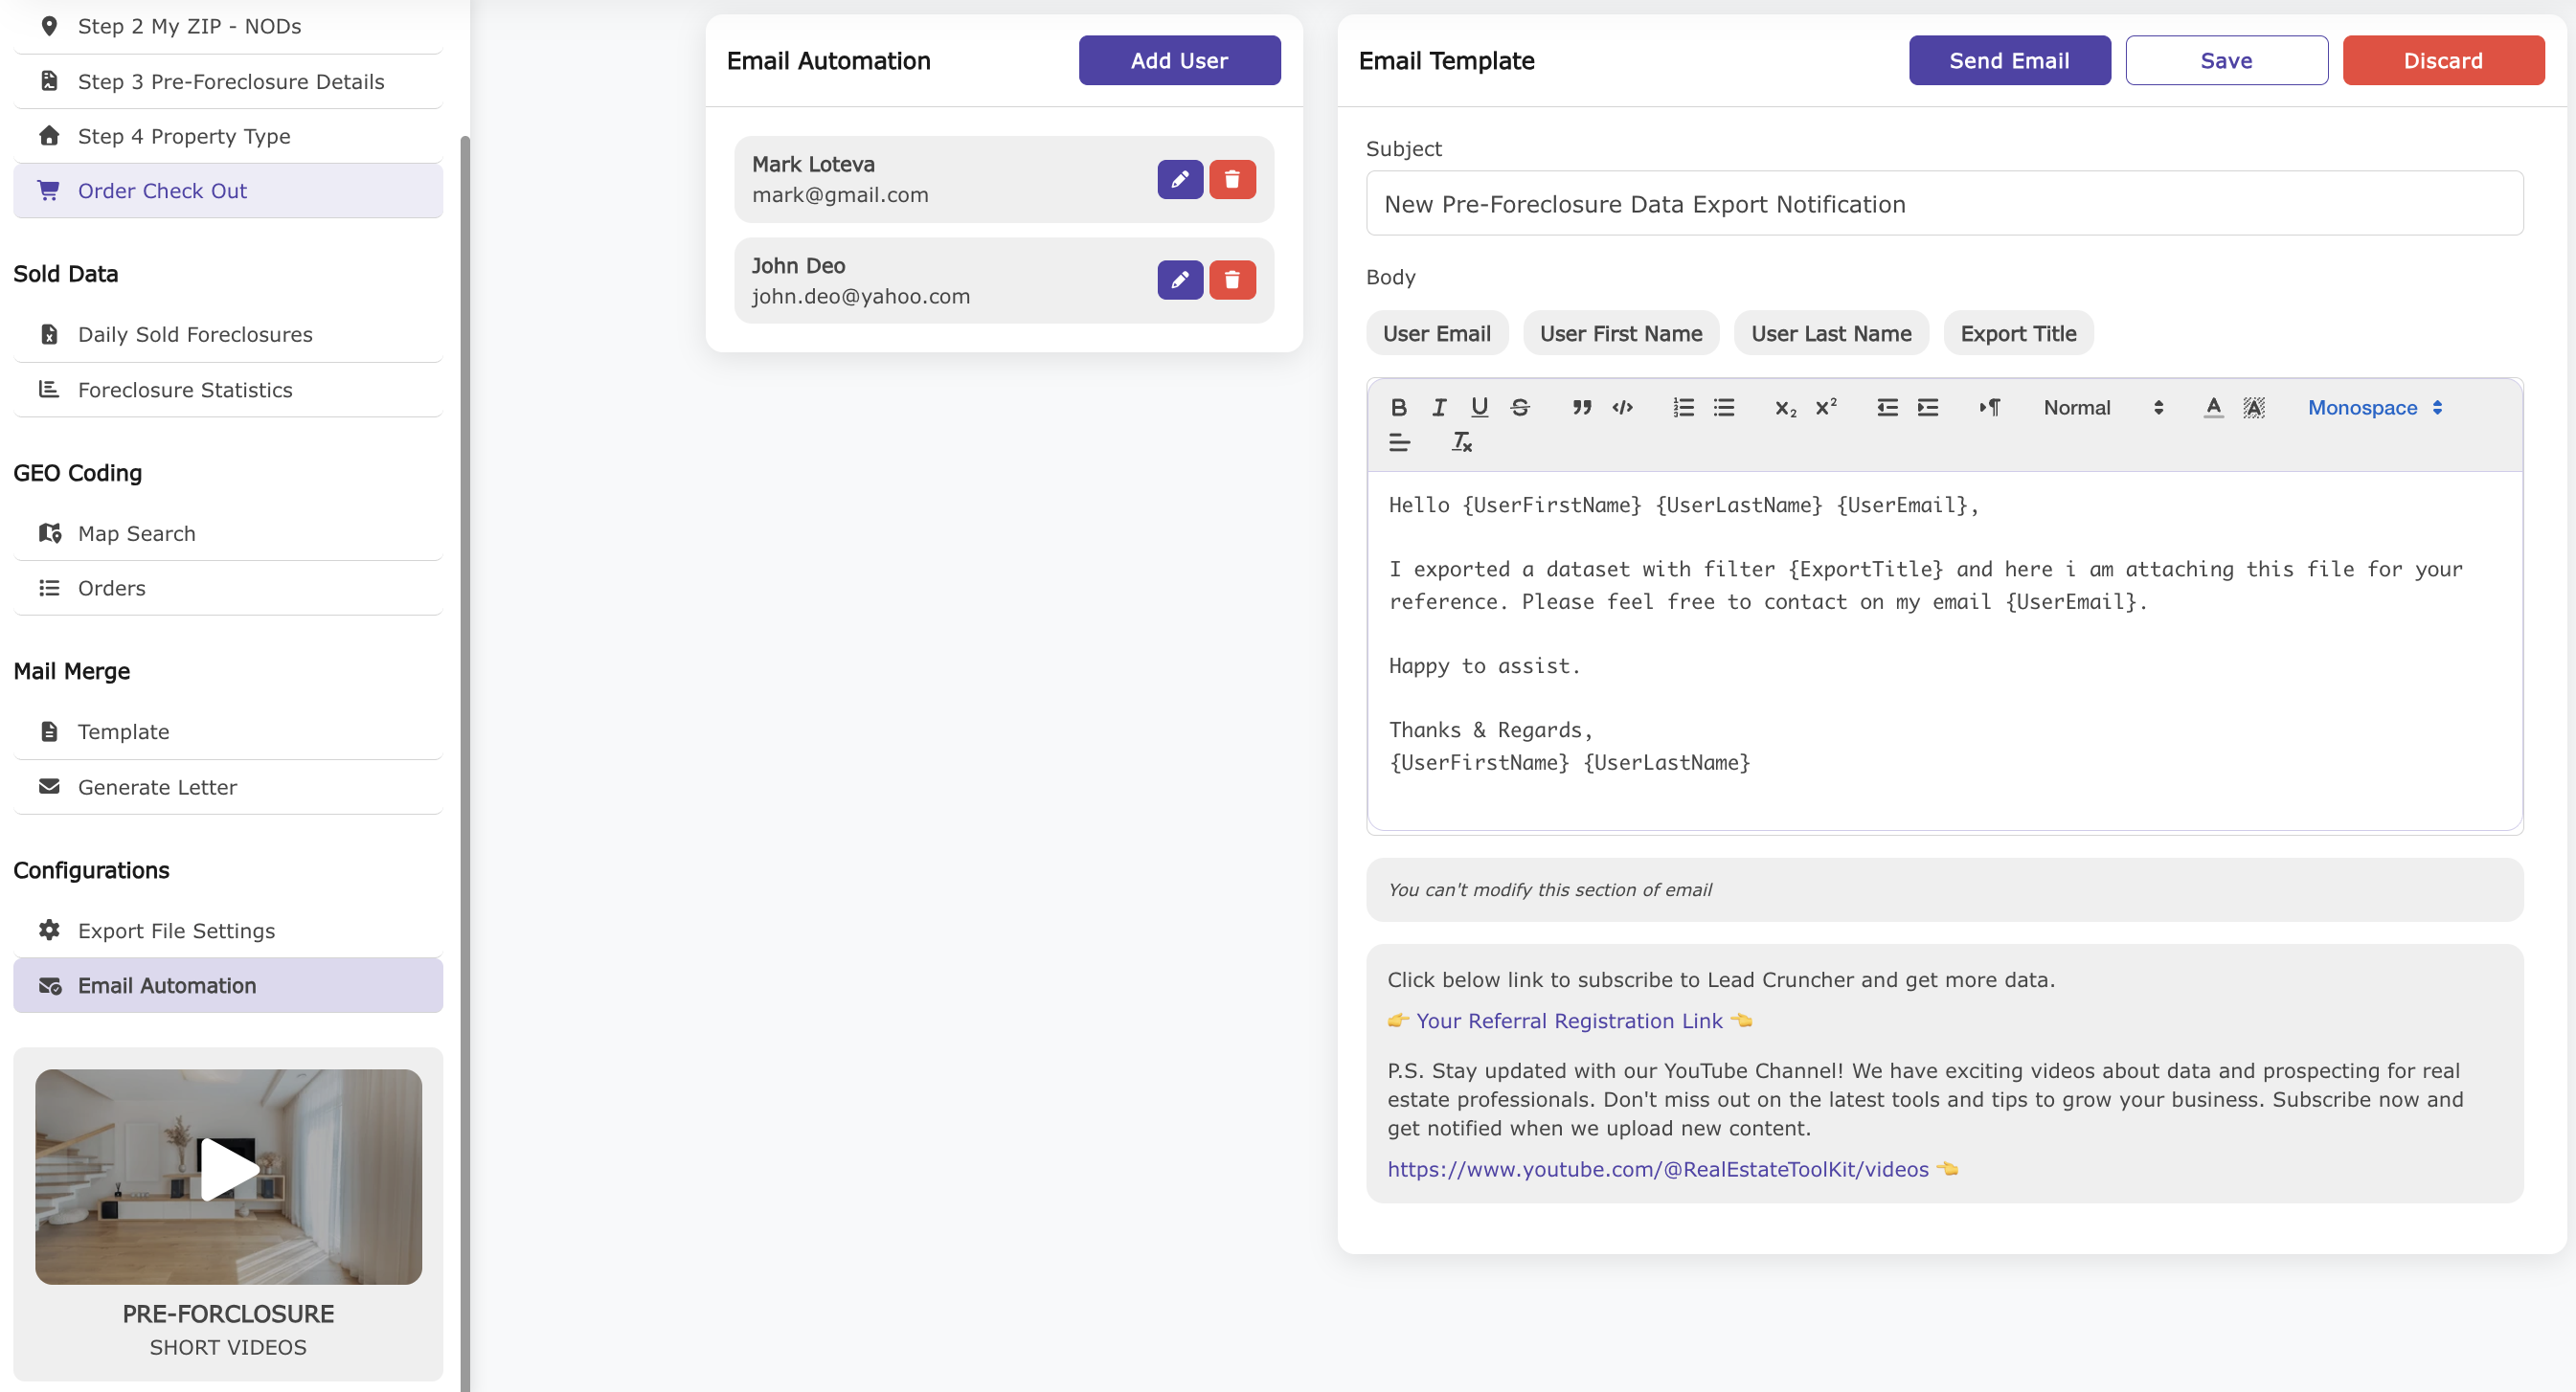2576x1392 pixels.
Task: Click the Send Email button
Action: [x=2009, y=60]
